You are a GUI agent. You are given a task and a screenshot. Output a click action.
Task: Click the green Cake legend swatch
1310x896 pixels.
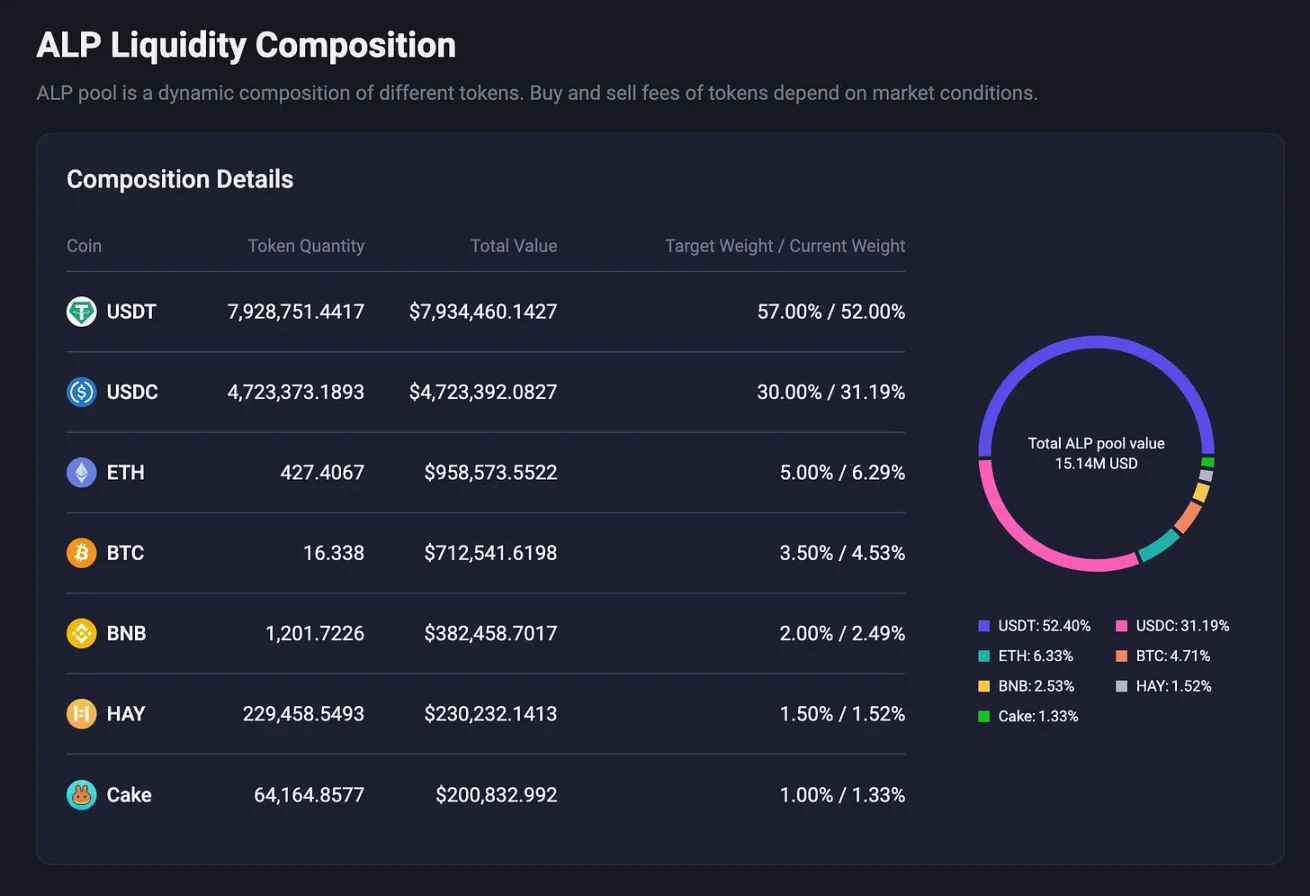pos(984,716)
